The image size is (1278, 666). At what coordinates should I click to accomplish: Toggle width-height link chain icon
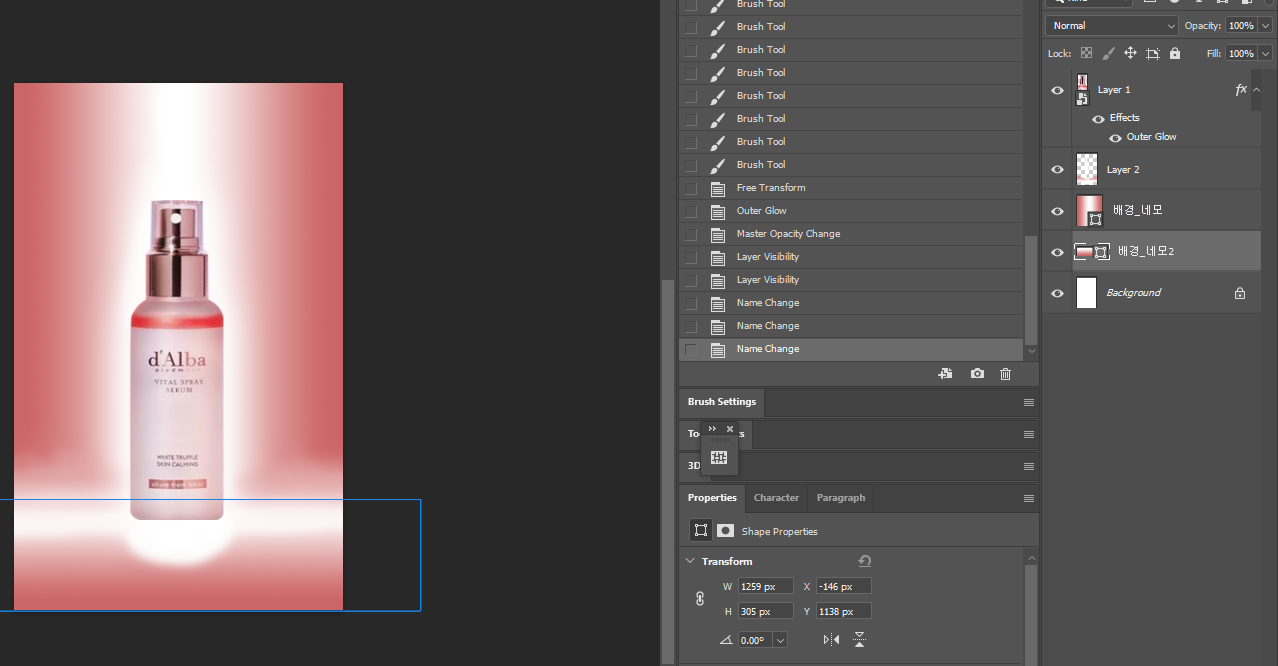click(x=700, y=598)
